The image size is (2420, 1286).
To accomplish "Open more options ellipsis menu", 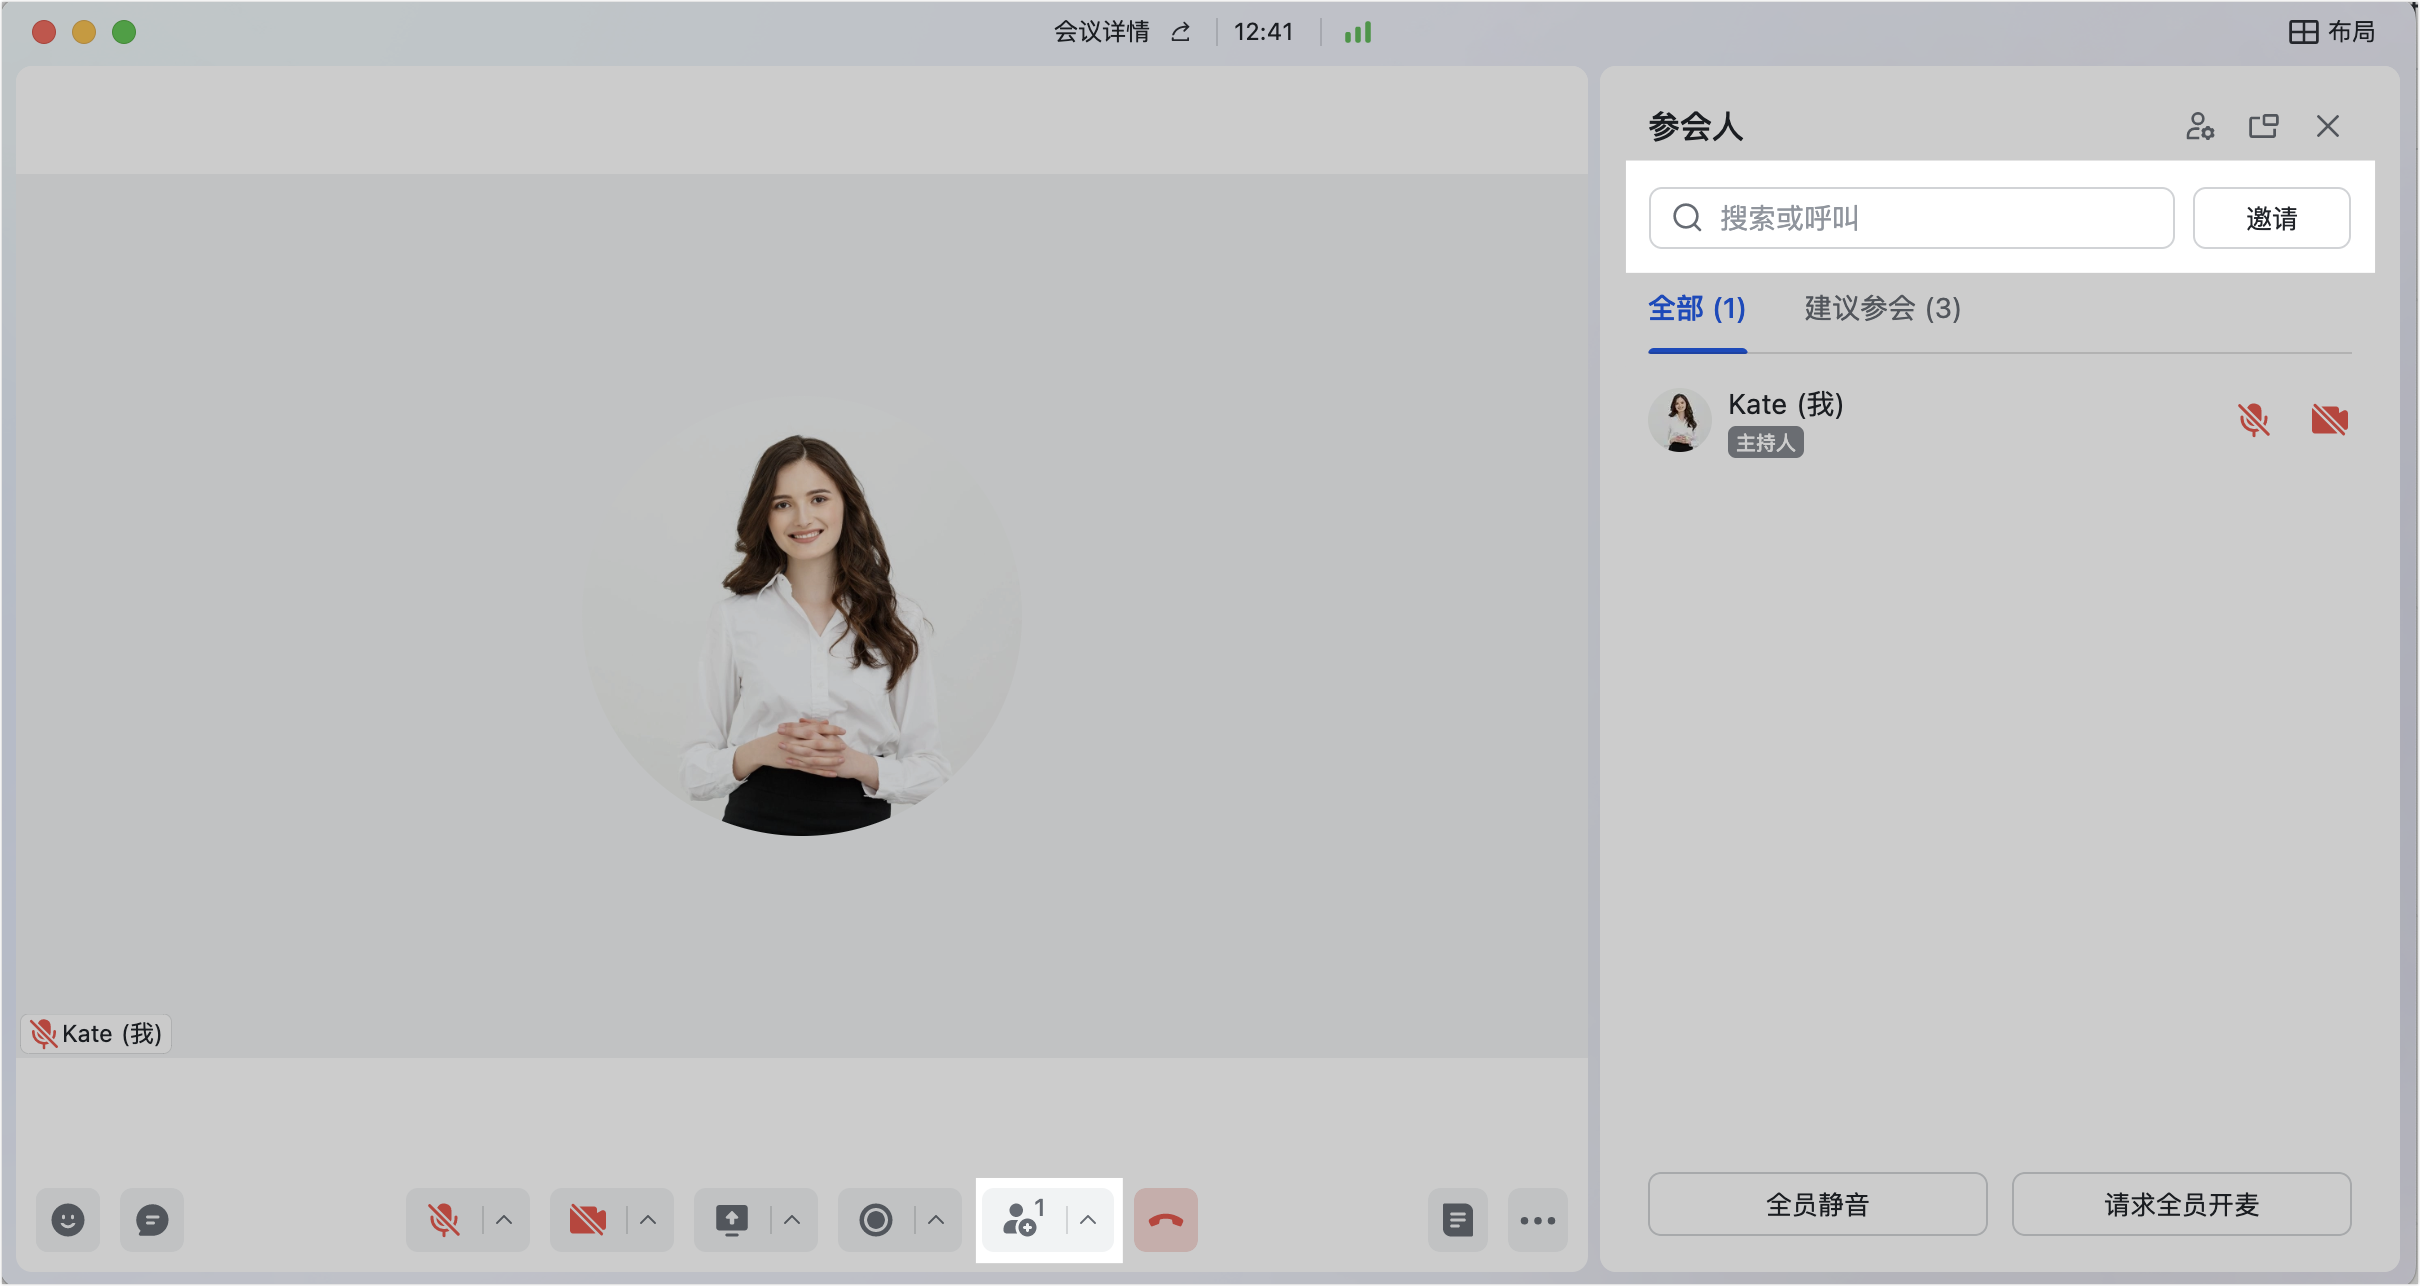I will pyautogui.click(x=1538, y=1219).
